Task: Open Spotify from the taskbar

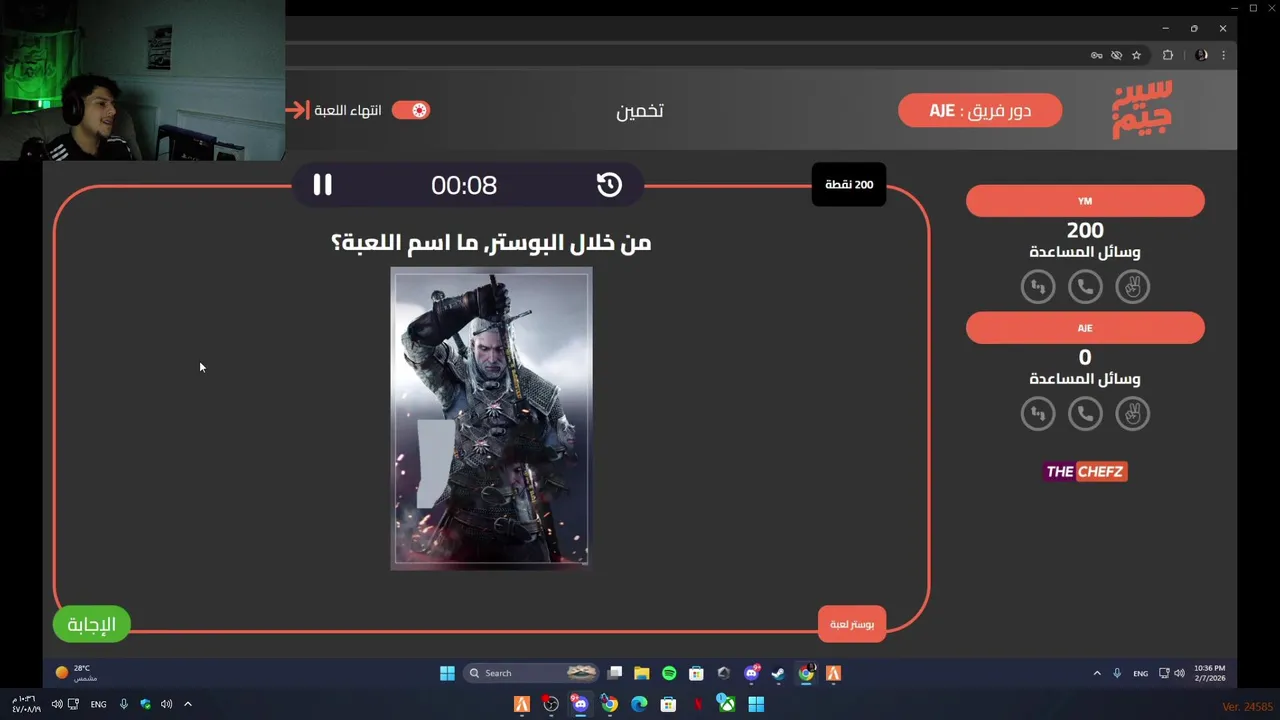Action: point(669,673)
